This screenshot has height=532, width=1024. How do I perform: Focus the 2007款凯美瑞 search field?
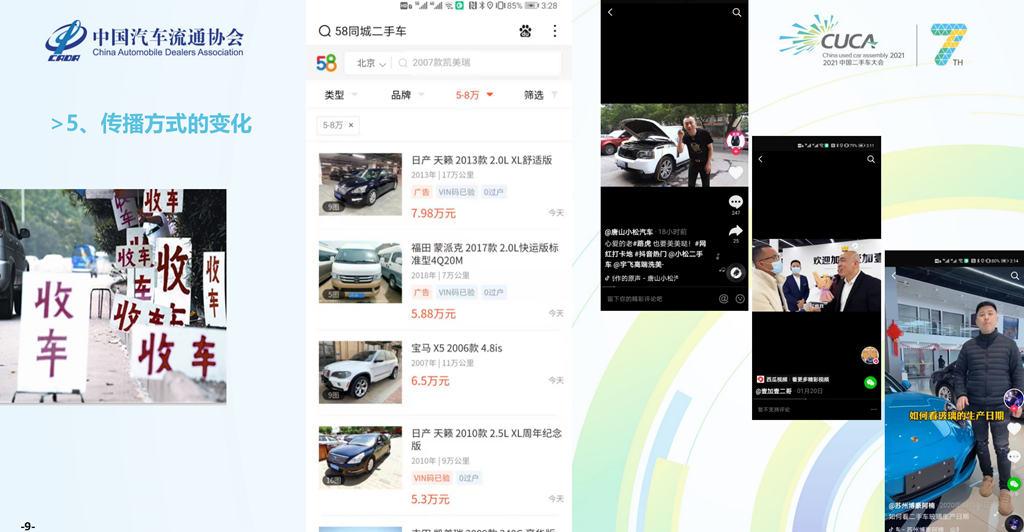point(477,63)
